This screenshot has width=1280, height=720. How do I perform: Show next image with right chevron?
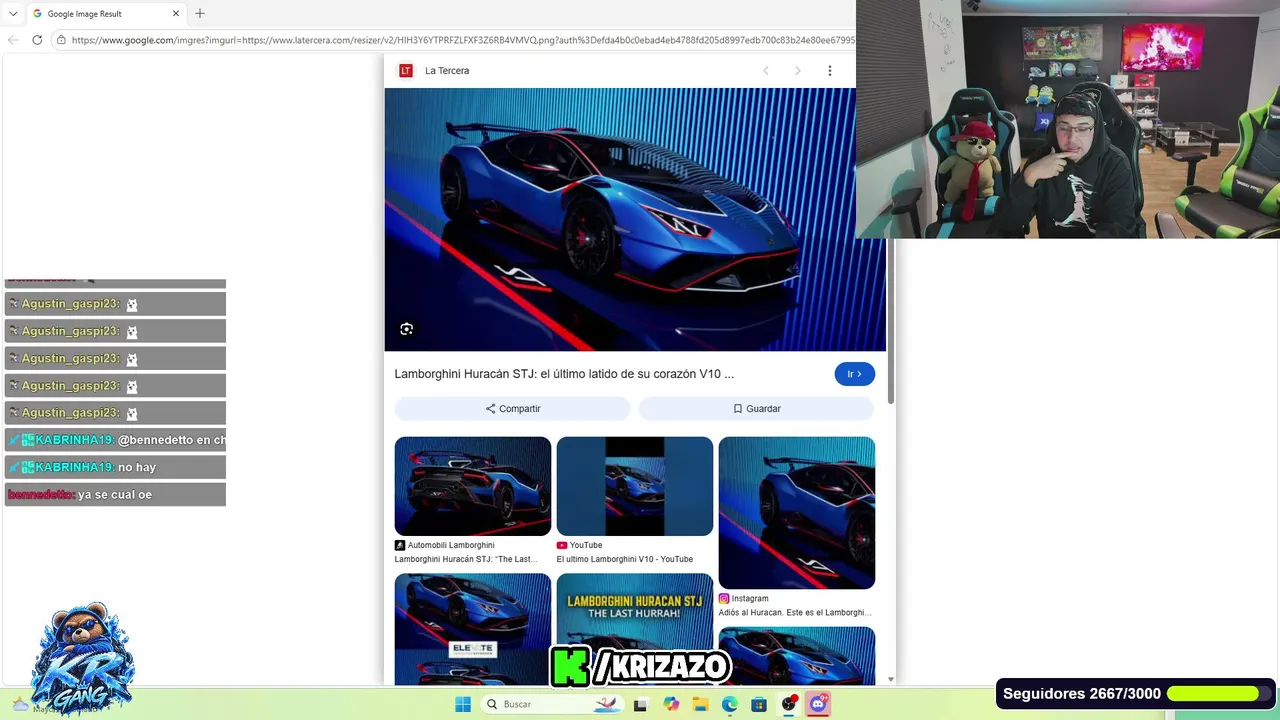coord(798,71)
